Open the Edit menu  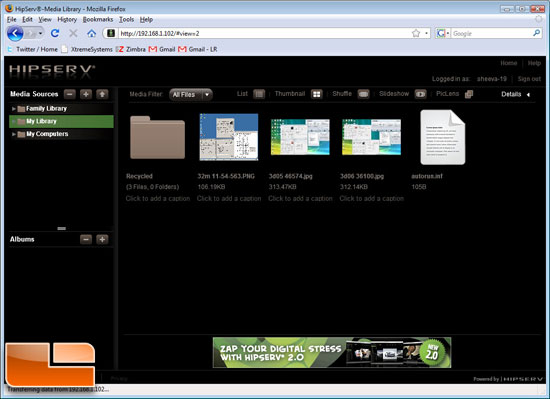[27, 20]
